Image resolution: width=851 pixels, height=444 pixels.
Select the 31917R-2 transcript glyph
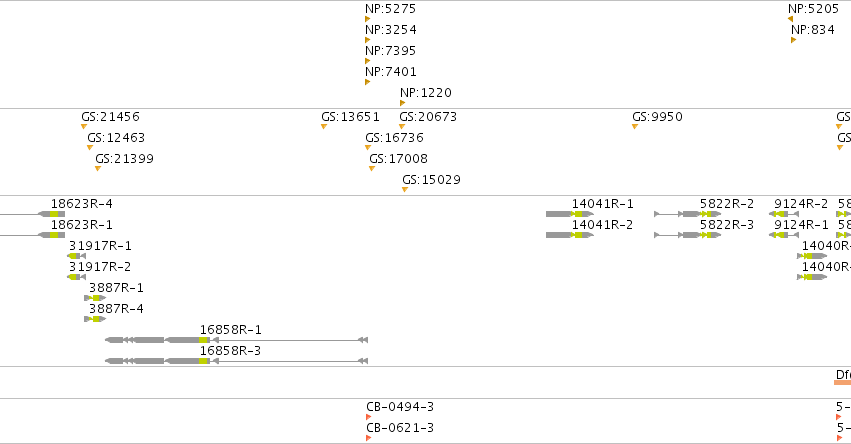pos(77,277)
